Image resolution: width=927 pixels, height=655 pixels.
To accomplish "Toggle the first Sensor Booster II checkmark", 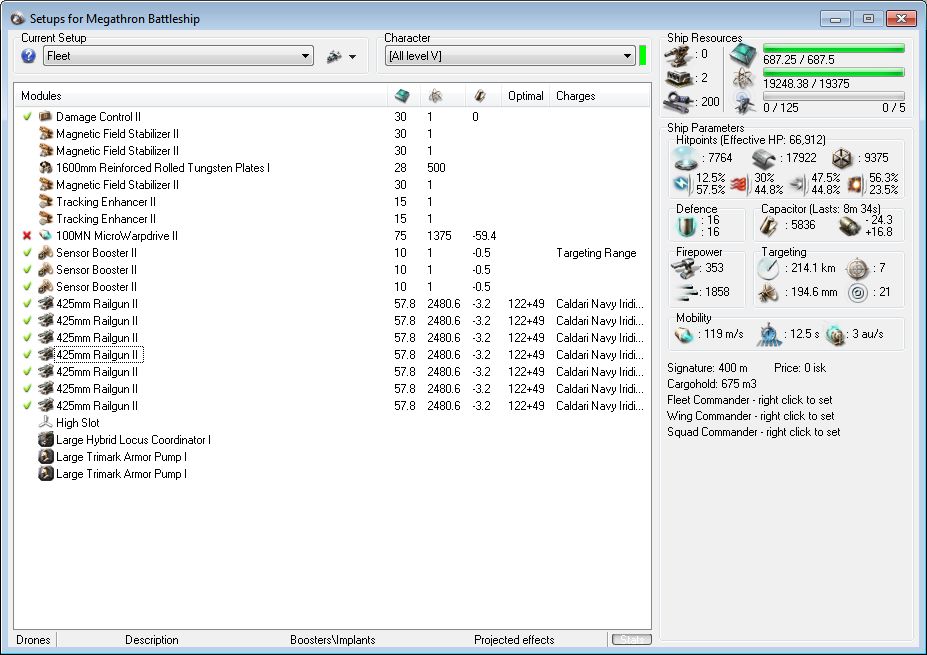I will coord(27,253).
